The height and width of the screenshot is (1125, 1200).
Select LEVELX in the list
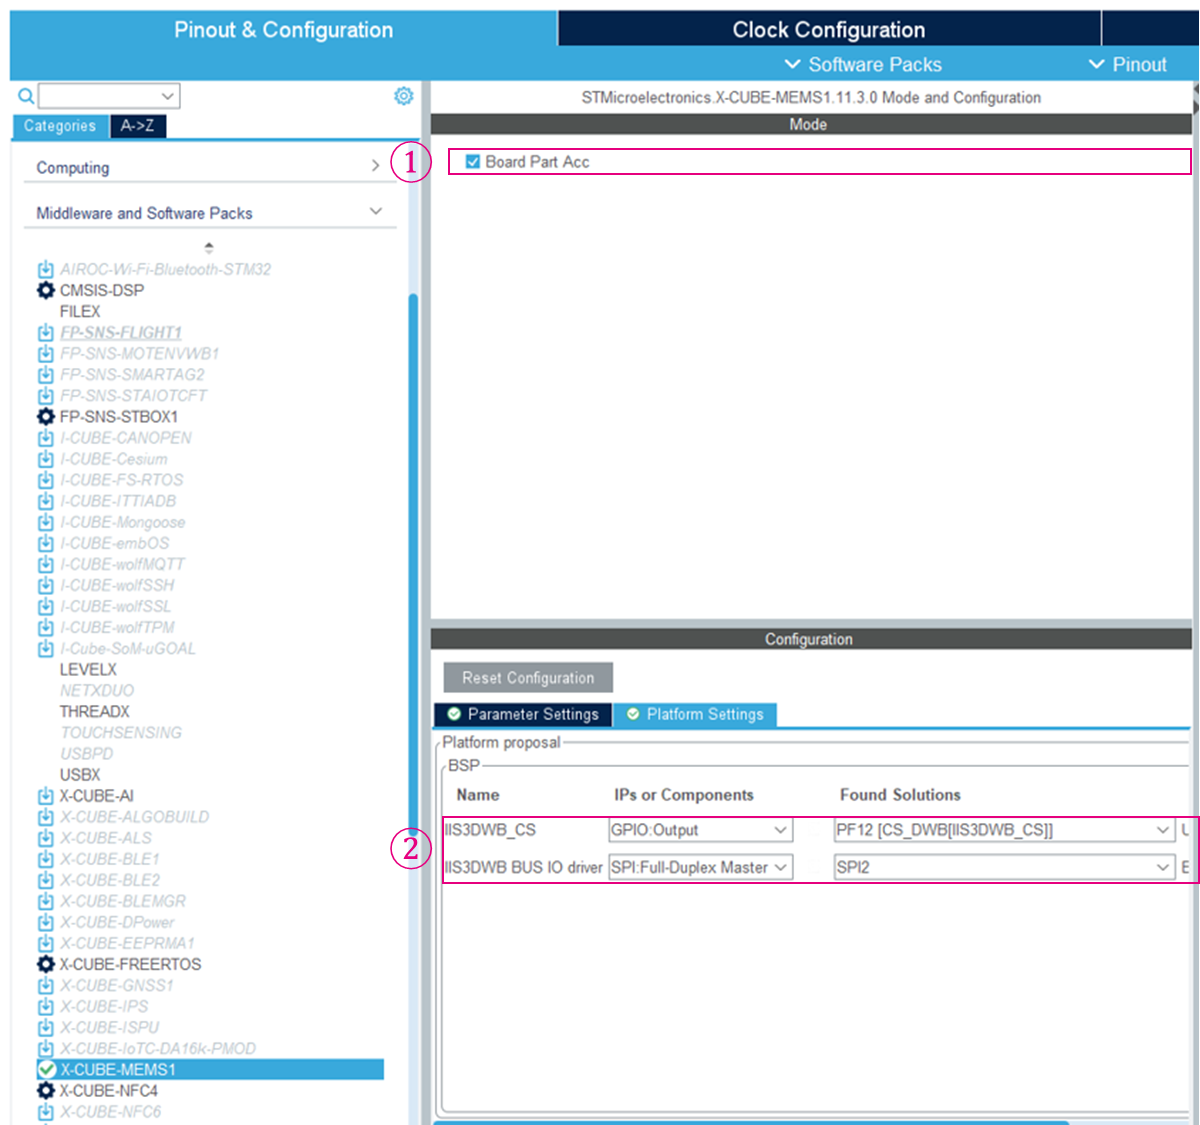pos(88,669)
